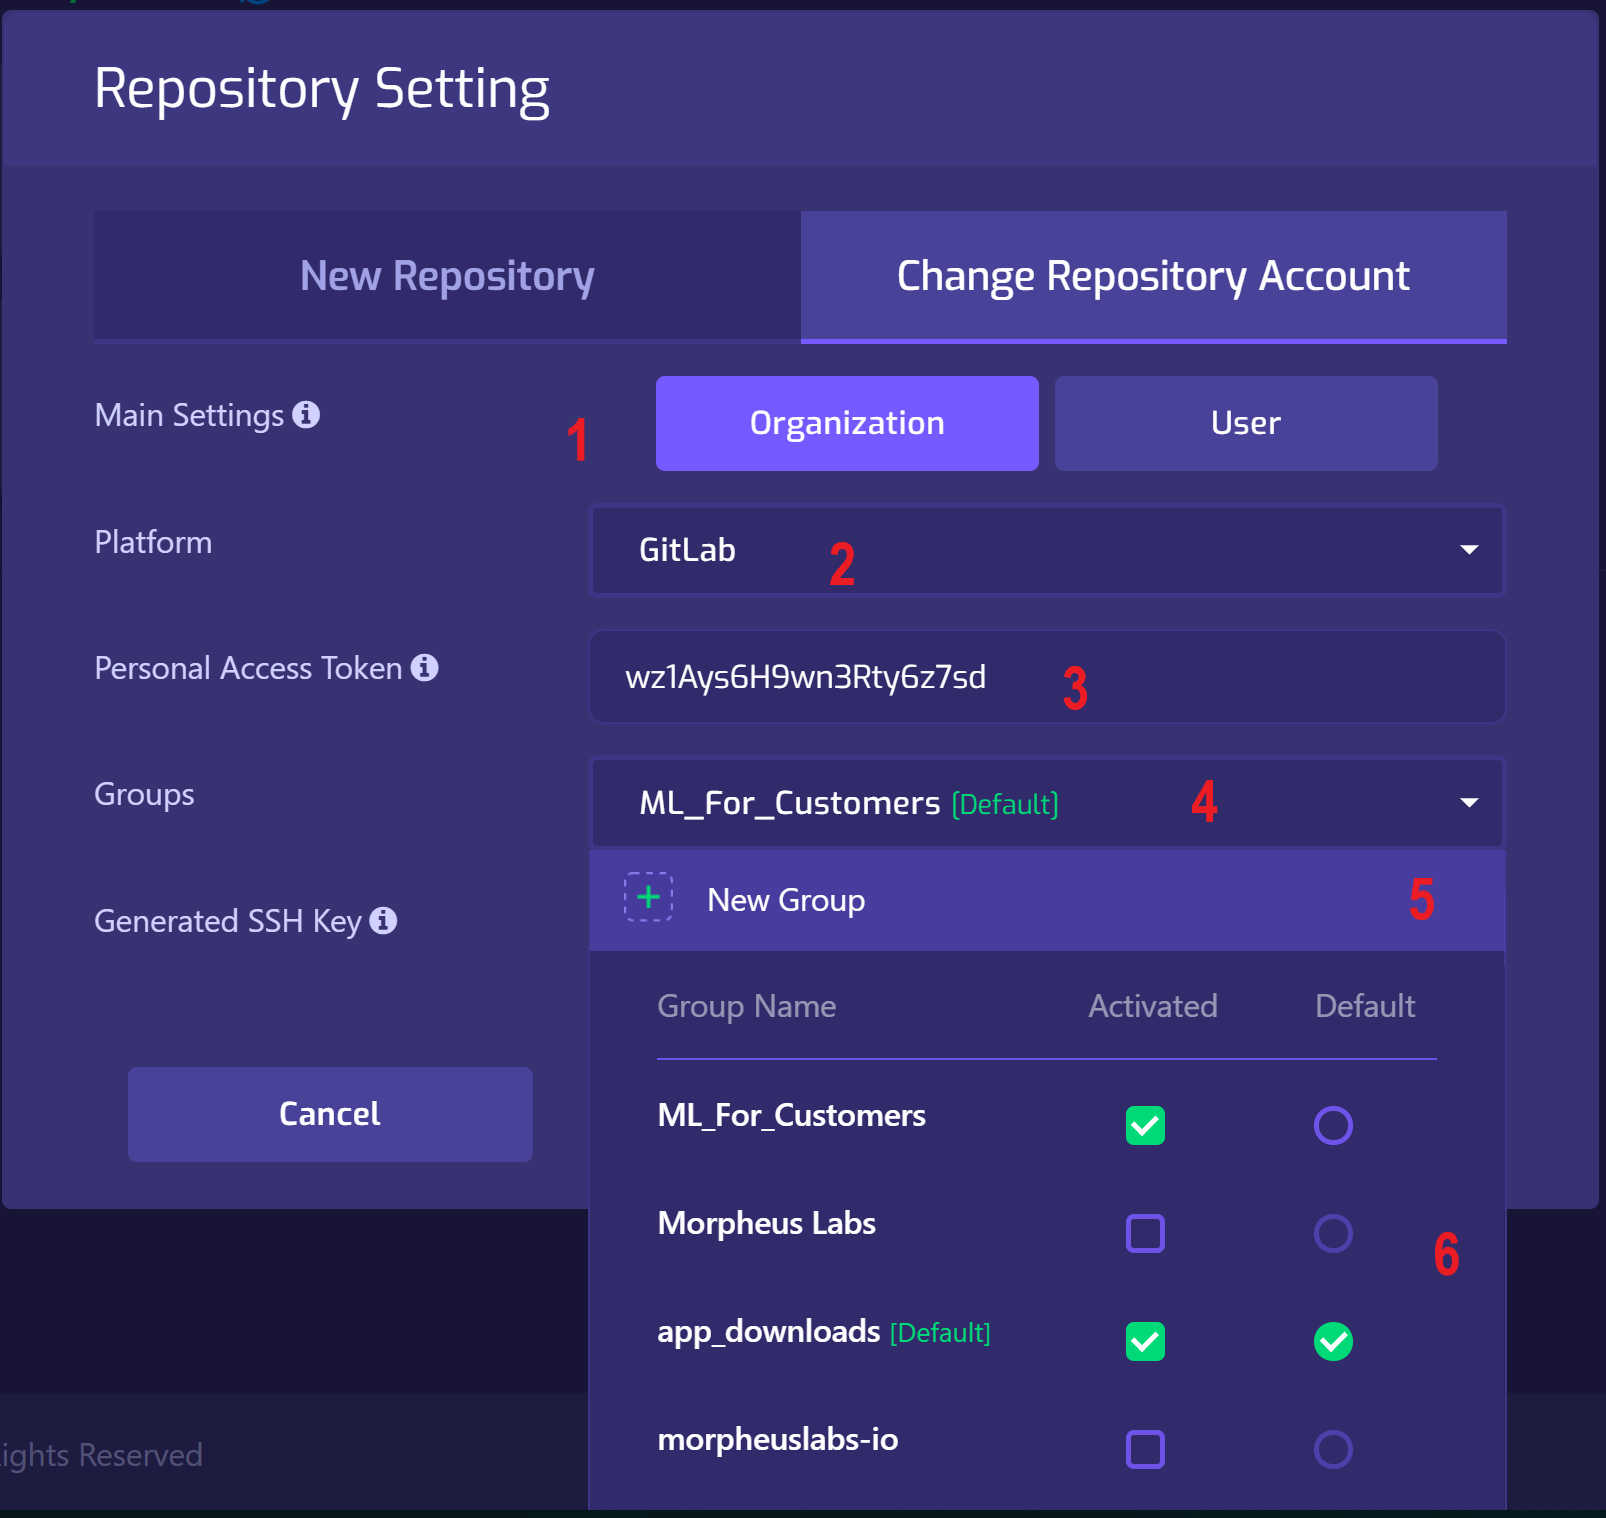This screenshot has height=1518, width=1606.
Task: Click the Morpheus Labs group name
Action: coord(766,1223)
